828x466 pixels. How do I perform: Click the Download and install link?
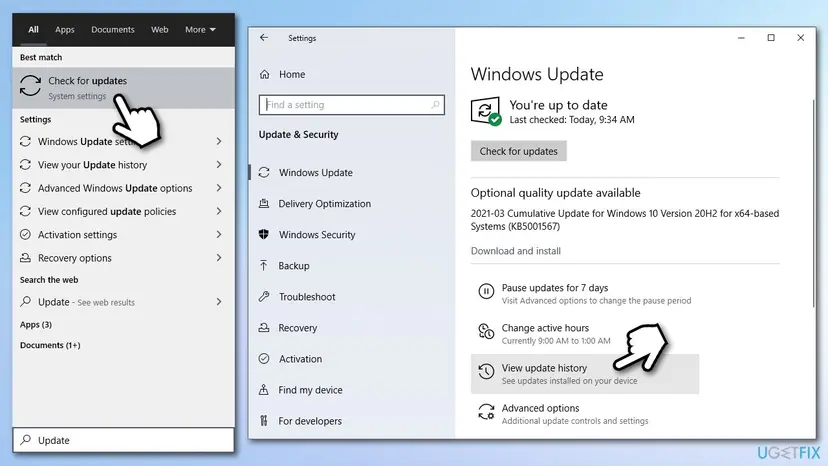[x=515, y=251]
